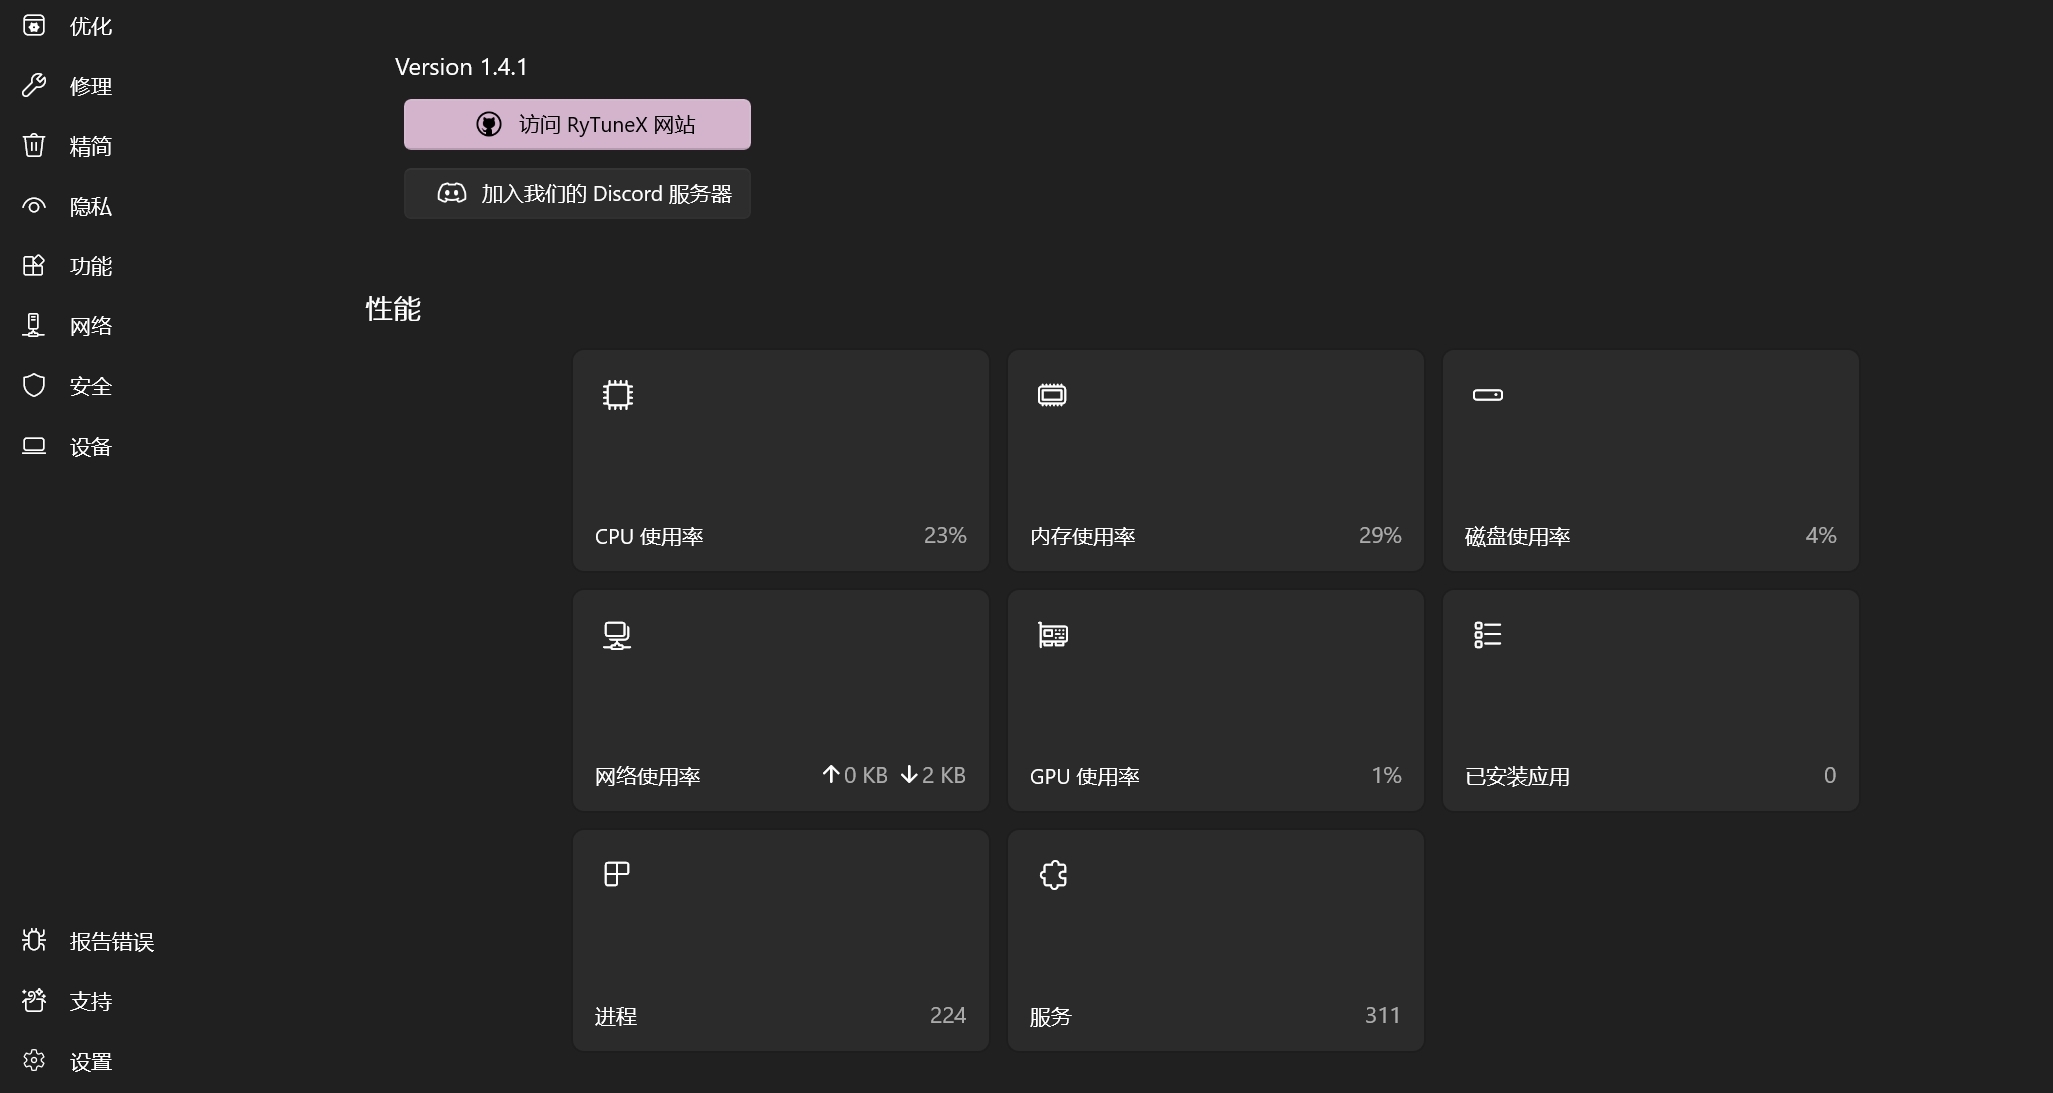This screenshot has height=1093, width=2053.
Task: Select the 报告错误 bug report icon
Action: tap(34, 940)
